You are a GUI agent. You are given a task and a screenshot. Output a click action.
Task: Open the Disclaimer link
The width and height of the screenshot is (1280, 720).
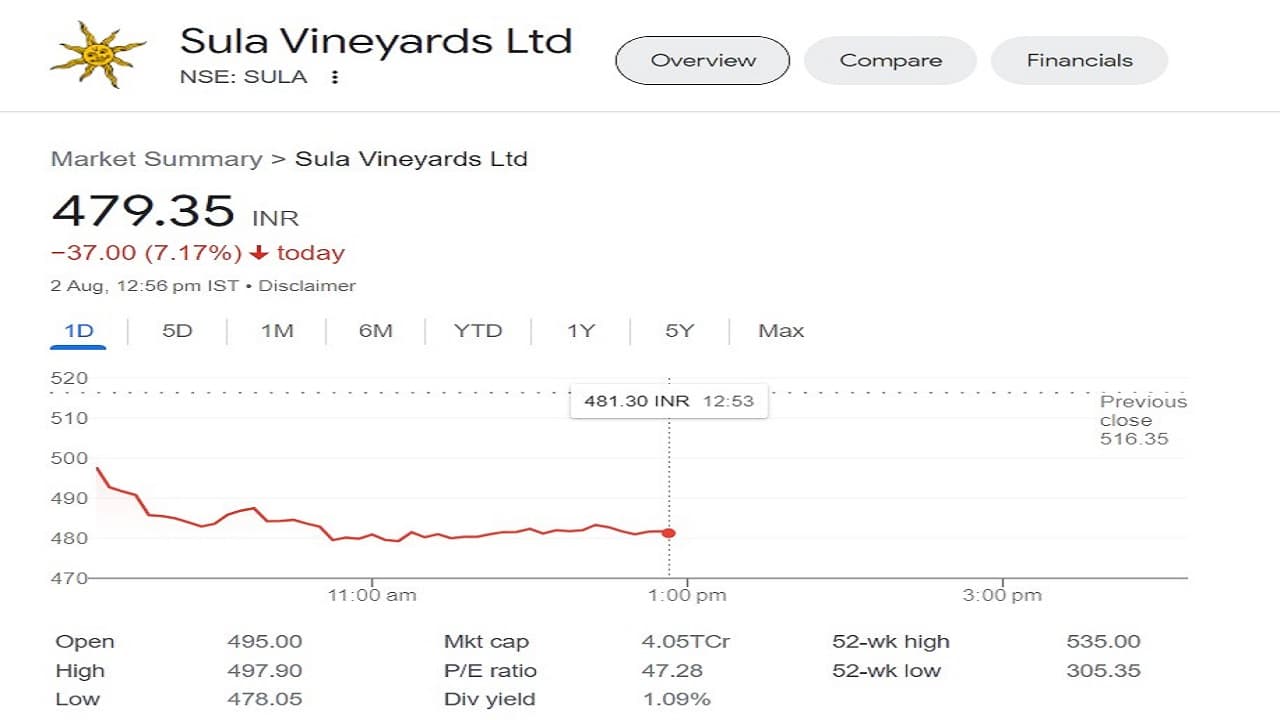tap(307, 286)
